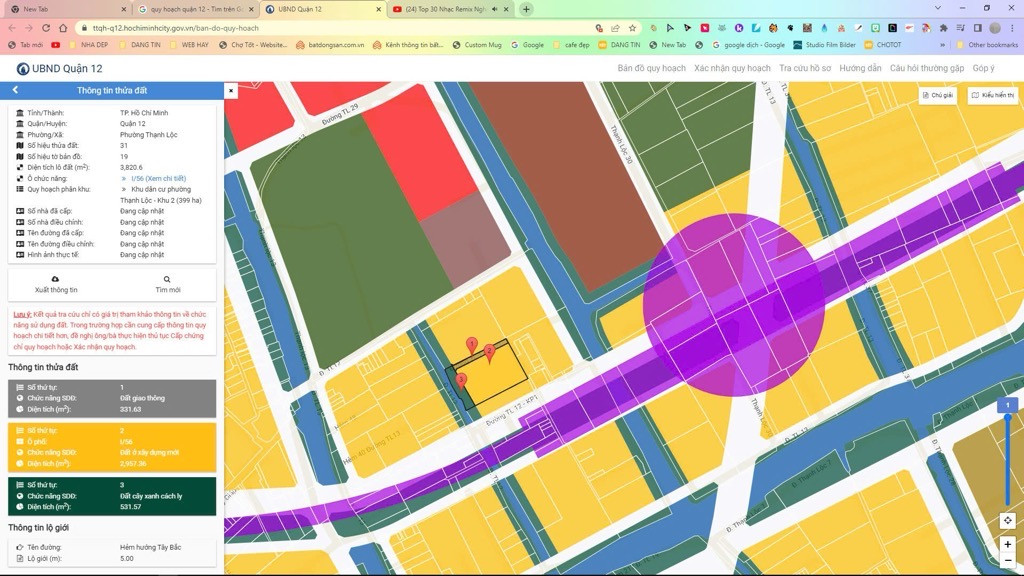1024x576 pixels.
Task: Close the YouTube Top 30 Nhạc Remix tab
Action: 506,9
